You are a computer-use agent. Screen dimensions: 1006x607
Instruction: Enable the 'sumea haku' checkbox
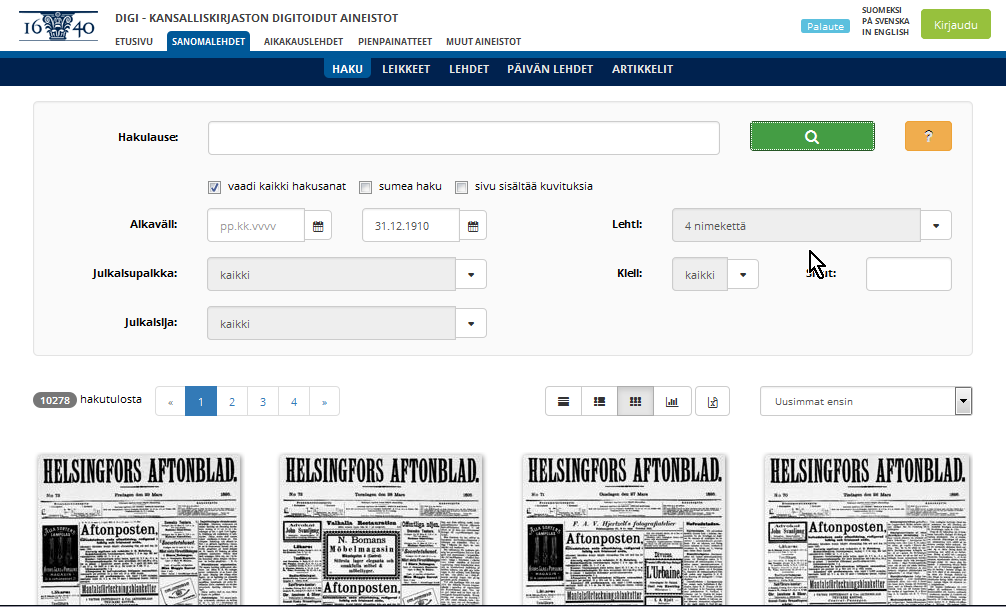pos(366,187)
